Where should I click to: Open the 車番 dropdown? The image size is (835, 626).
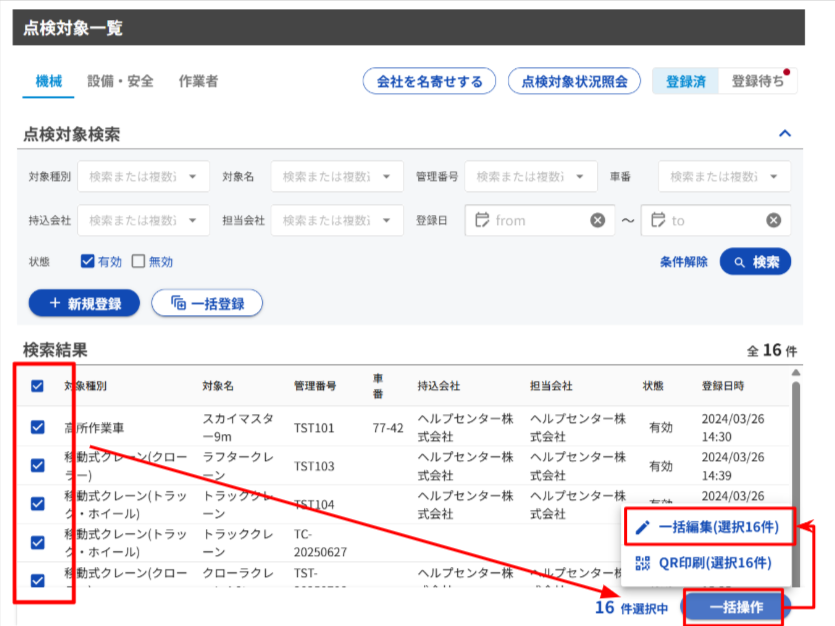[x=724, y=177]
